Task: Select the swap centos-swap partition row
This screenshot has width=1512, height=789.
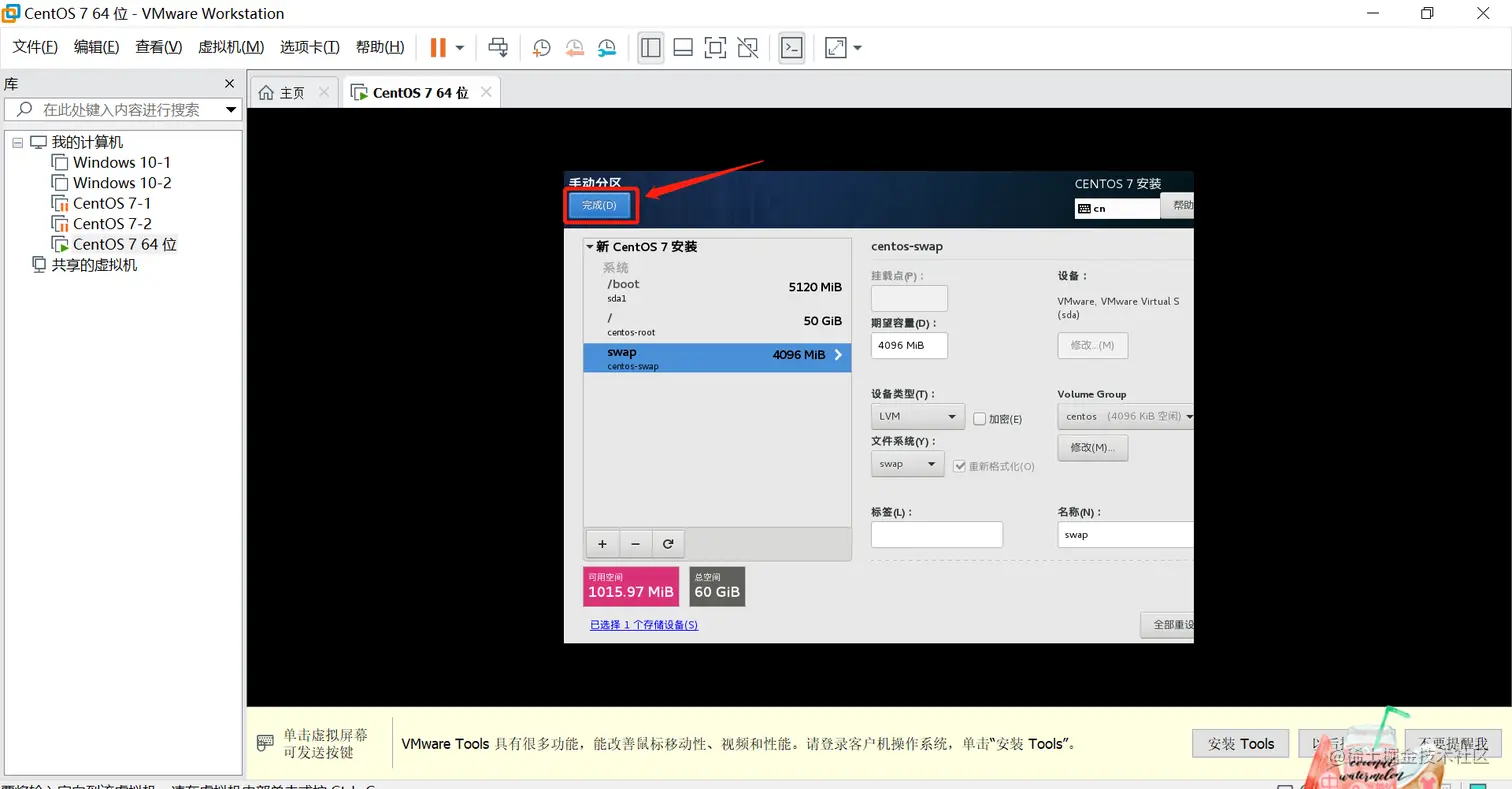Action: coord(717,358)
